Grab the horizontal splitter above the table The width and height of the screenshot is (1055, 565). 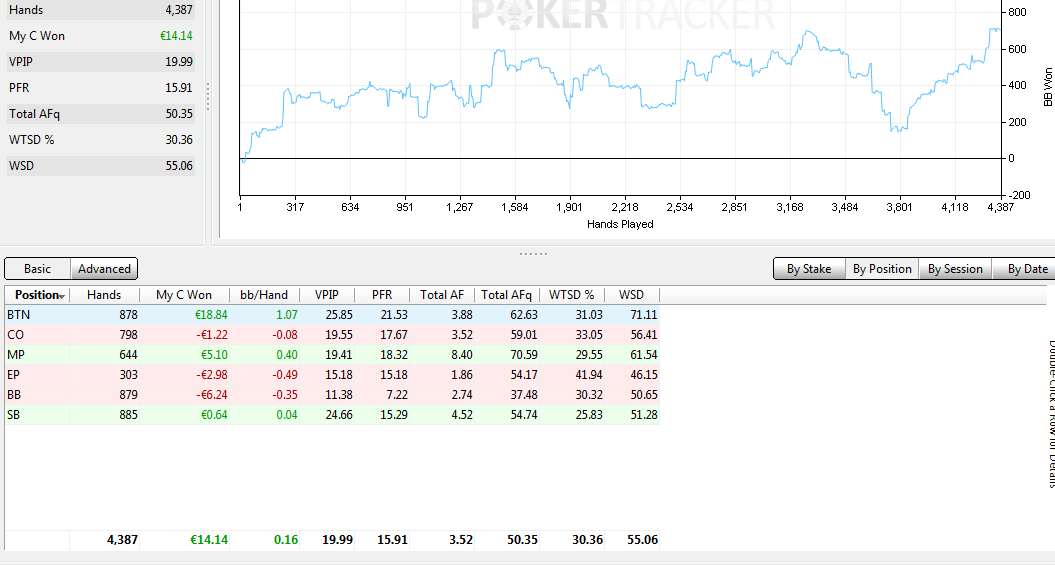point(534,254)
